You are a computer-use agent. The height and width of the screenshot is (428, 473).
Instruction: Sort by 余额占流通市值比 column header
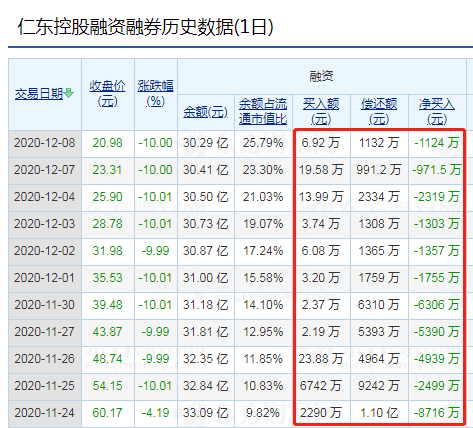tap(263, 112)
